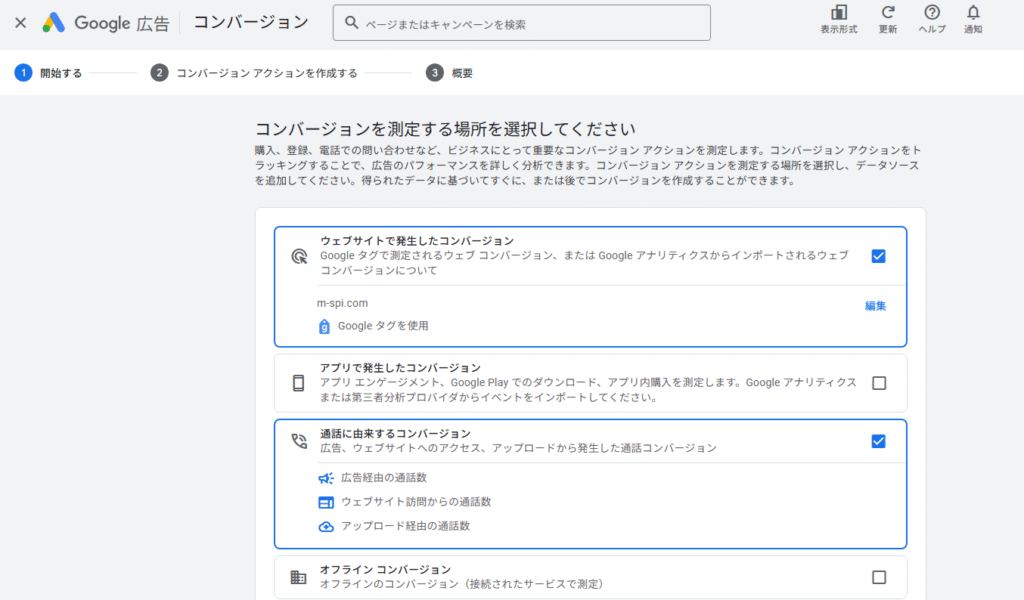
Task: Click the icon beside ウェブサイト訪問からの通話数
Action: coord(324,504)
